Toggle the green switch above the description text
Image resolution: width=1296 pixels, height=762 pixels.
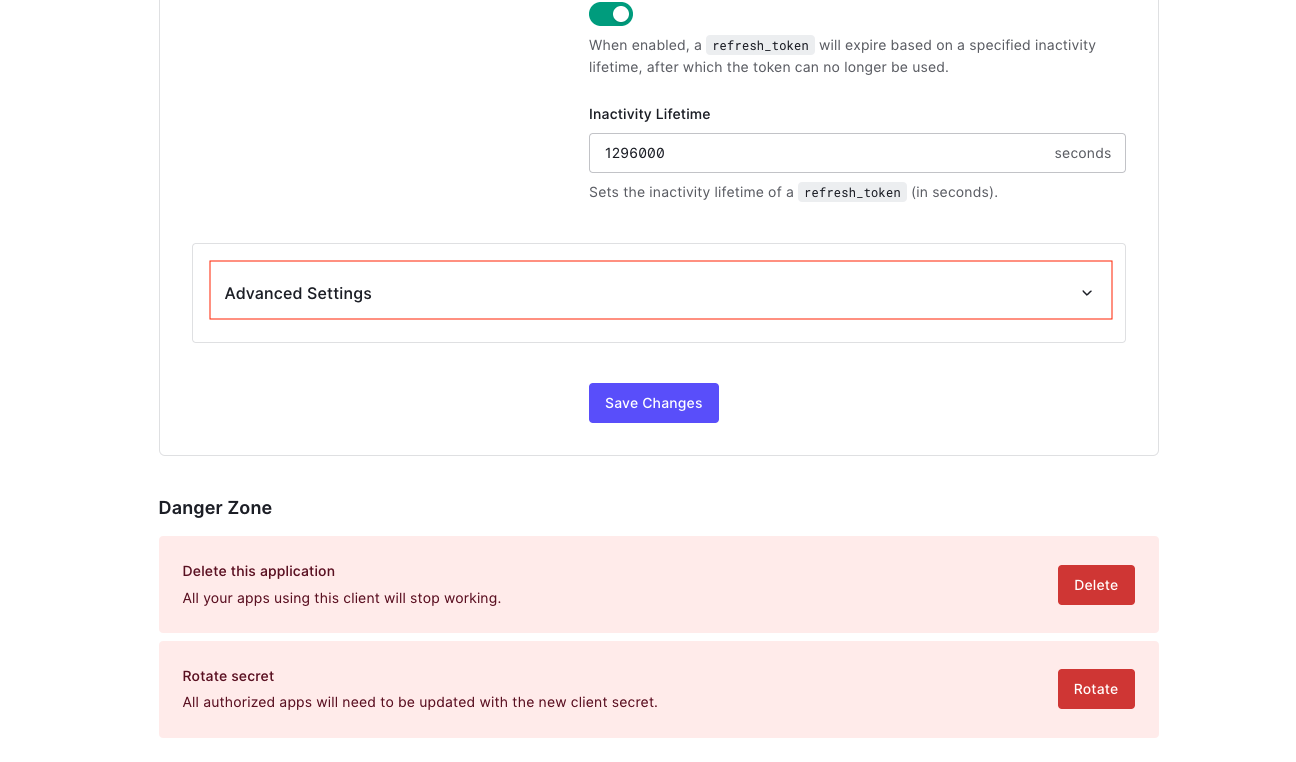(611, 14)
